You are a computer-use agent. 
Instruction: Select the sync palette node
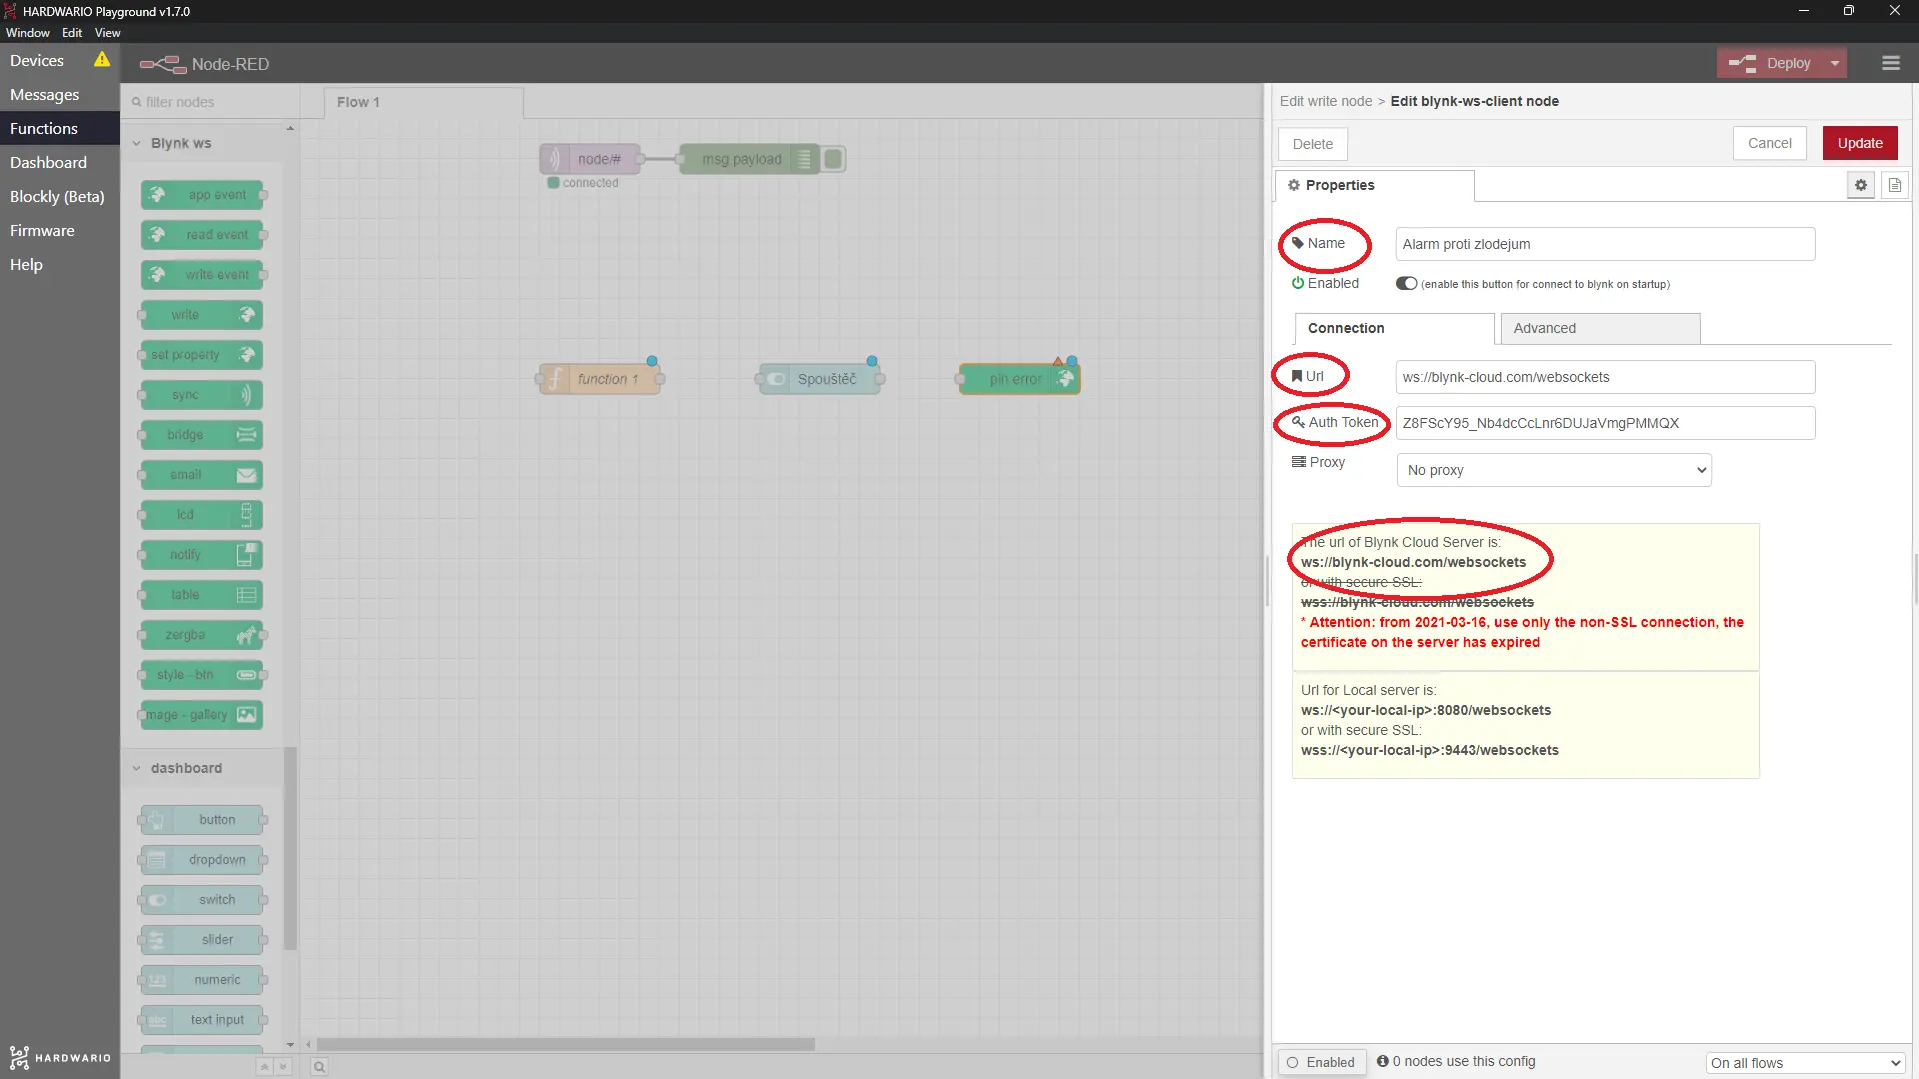click(203, 395)
